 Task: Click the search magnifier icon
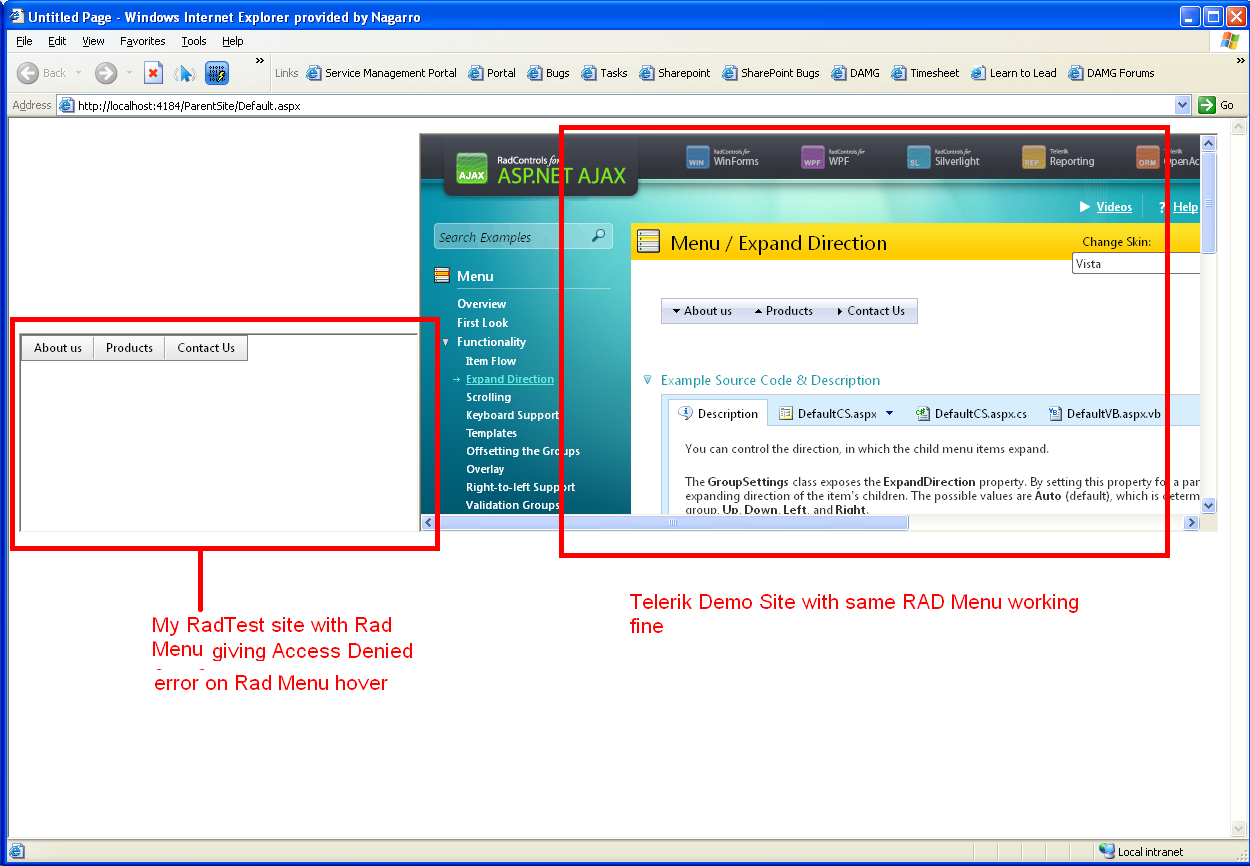click(x=599, y=236)
